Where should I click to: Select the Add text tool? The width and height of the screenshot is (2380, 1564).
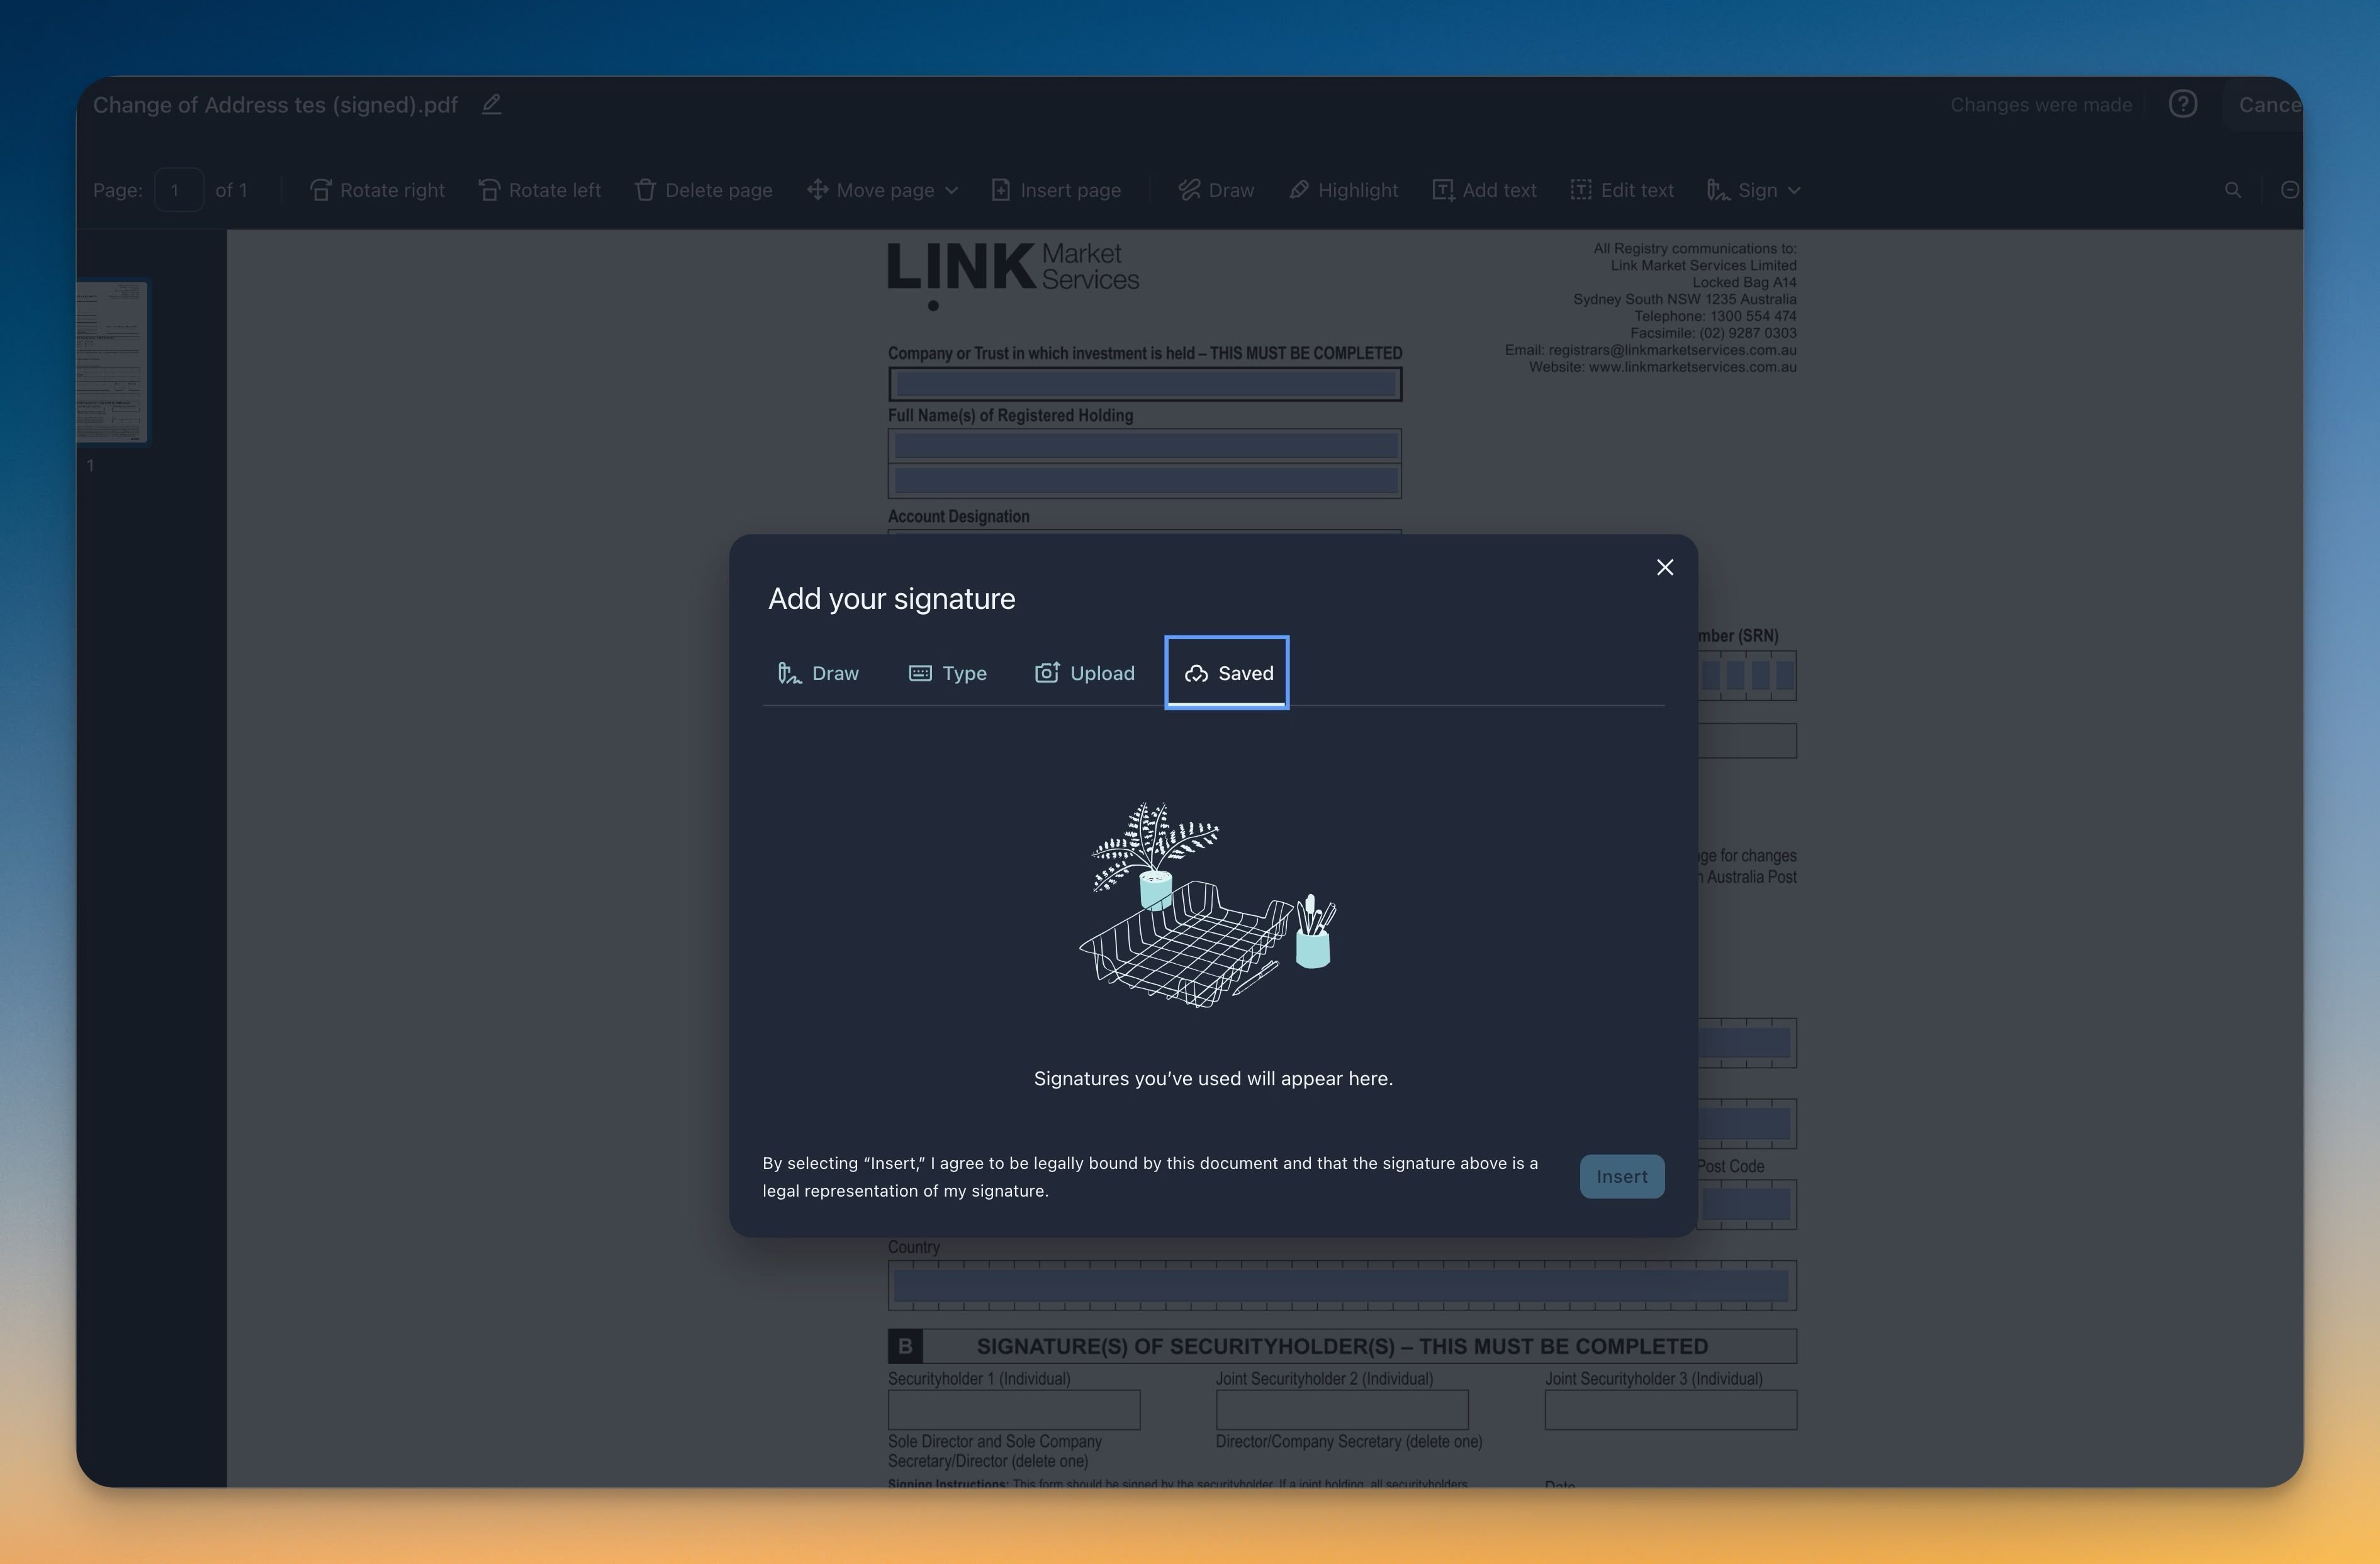pos(1484,190)
